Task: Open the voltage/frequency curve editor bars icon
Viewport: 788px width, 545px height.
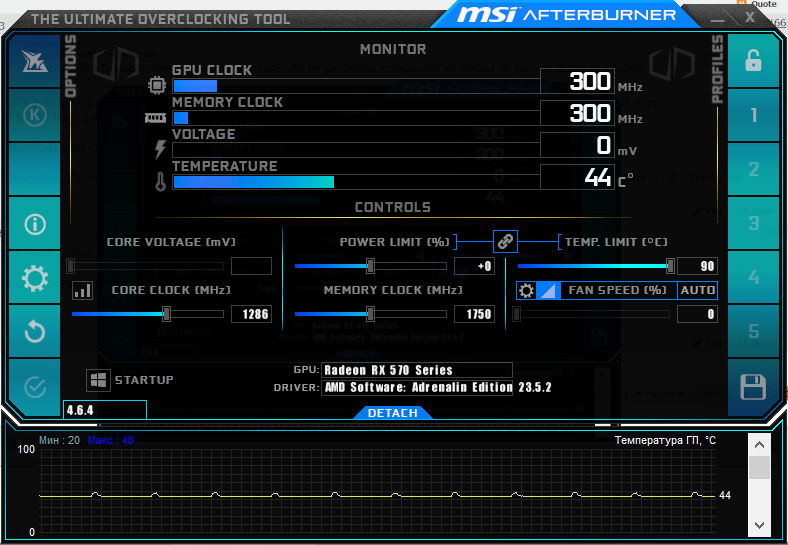Action: coord(82,290)
